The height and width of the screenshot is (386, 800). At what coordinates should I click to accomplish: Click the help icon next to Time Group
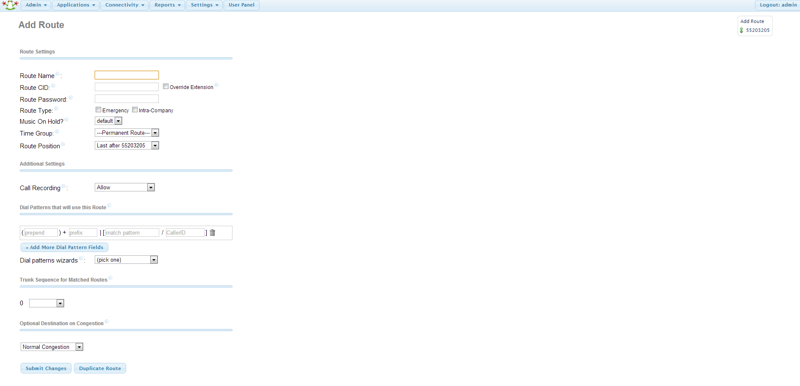tap(57, 132)
